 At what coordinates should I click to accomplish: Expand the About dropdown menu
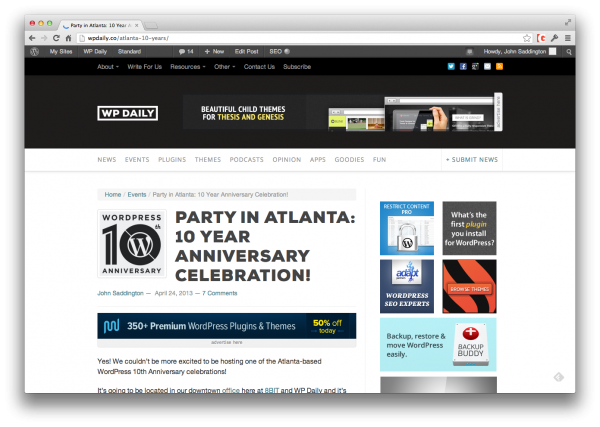[108, 67]
